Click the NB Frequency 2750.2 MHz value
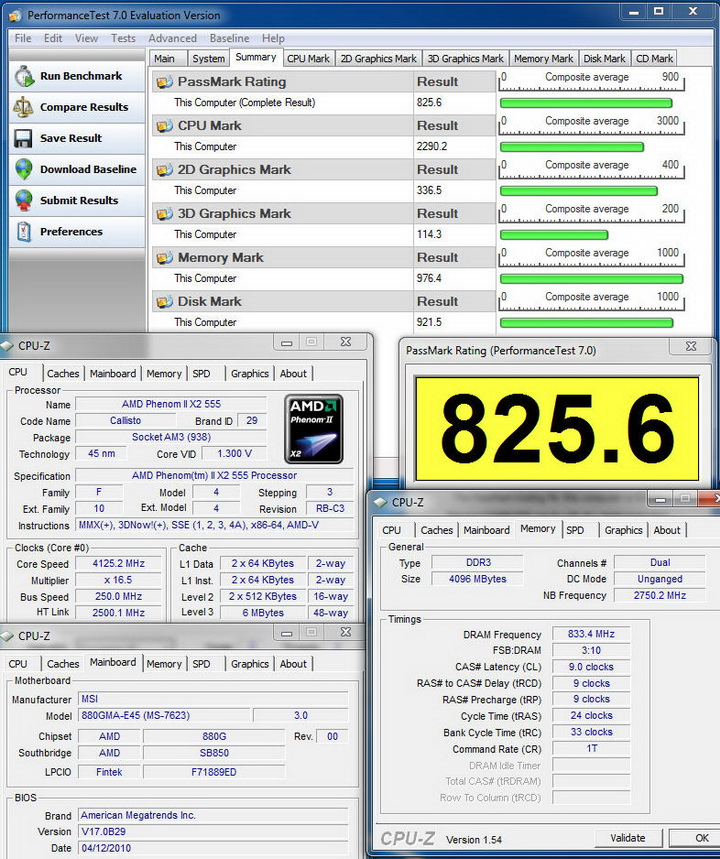The image size is (720, 859). pos(660,595)
